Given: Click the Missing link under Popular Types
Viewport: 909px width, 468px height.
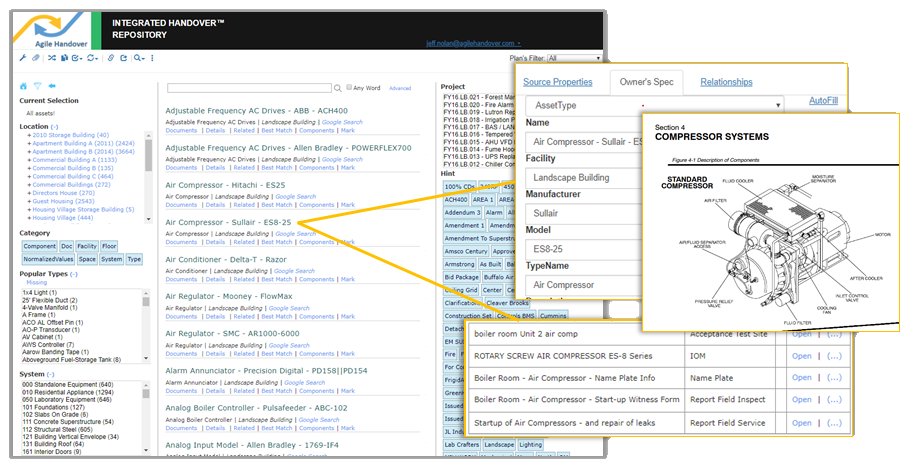Looking at the screenshot, I should pos(37,282).
